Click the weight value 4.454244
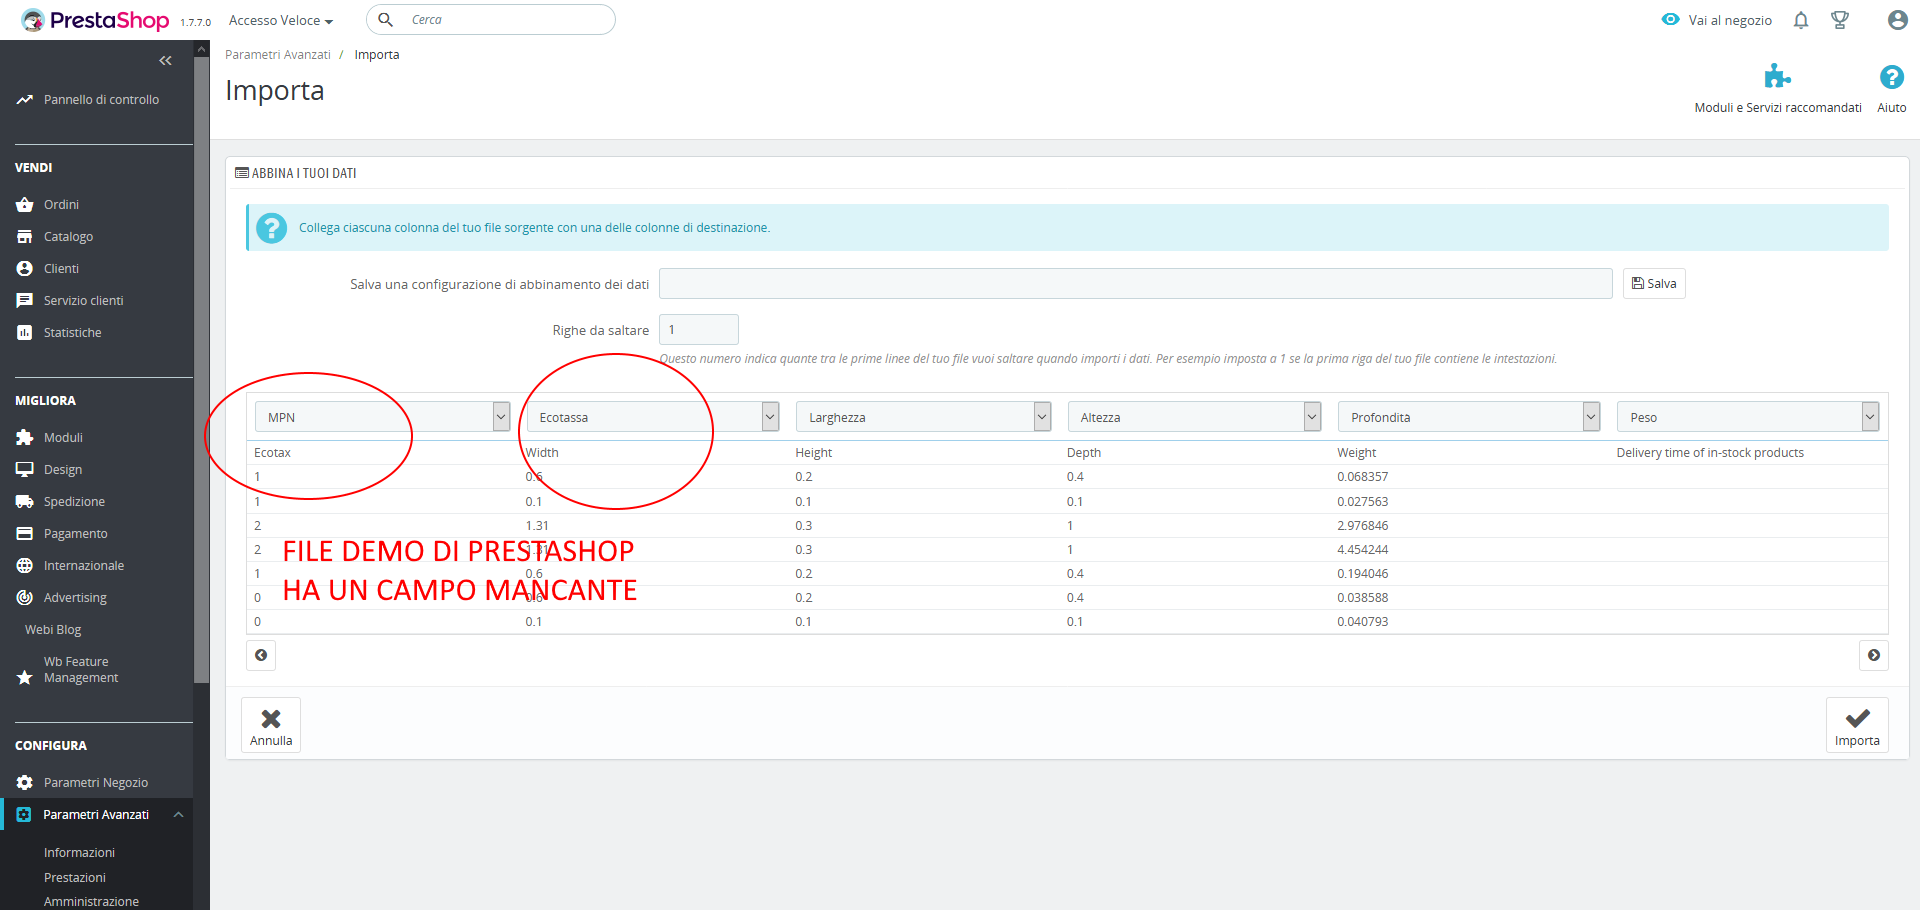This screenshot has width=1920, height=910. (1362, 550)
